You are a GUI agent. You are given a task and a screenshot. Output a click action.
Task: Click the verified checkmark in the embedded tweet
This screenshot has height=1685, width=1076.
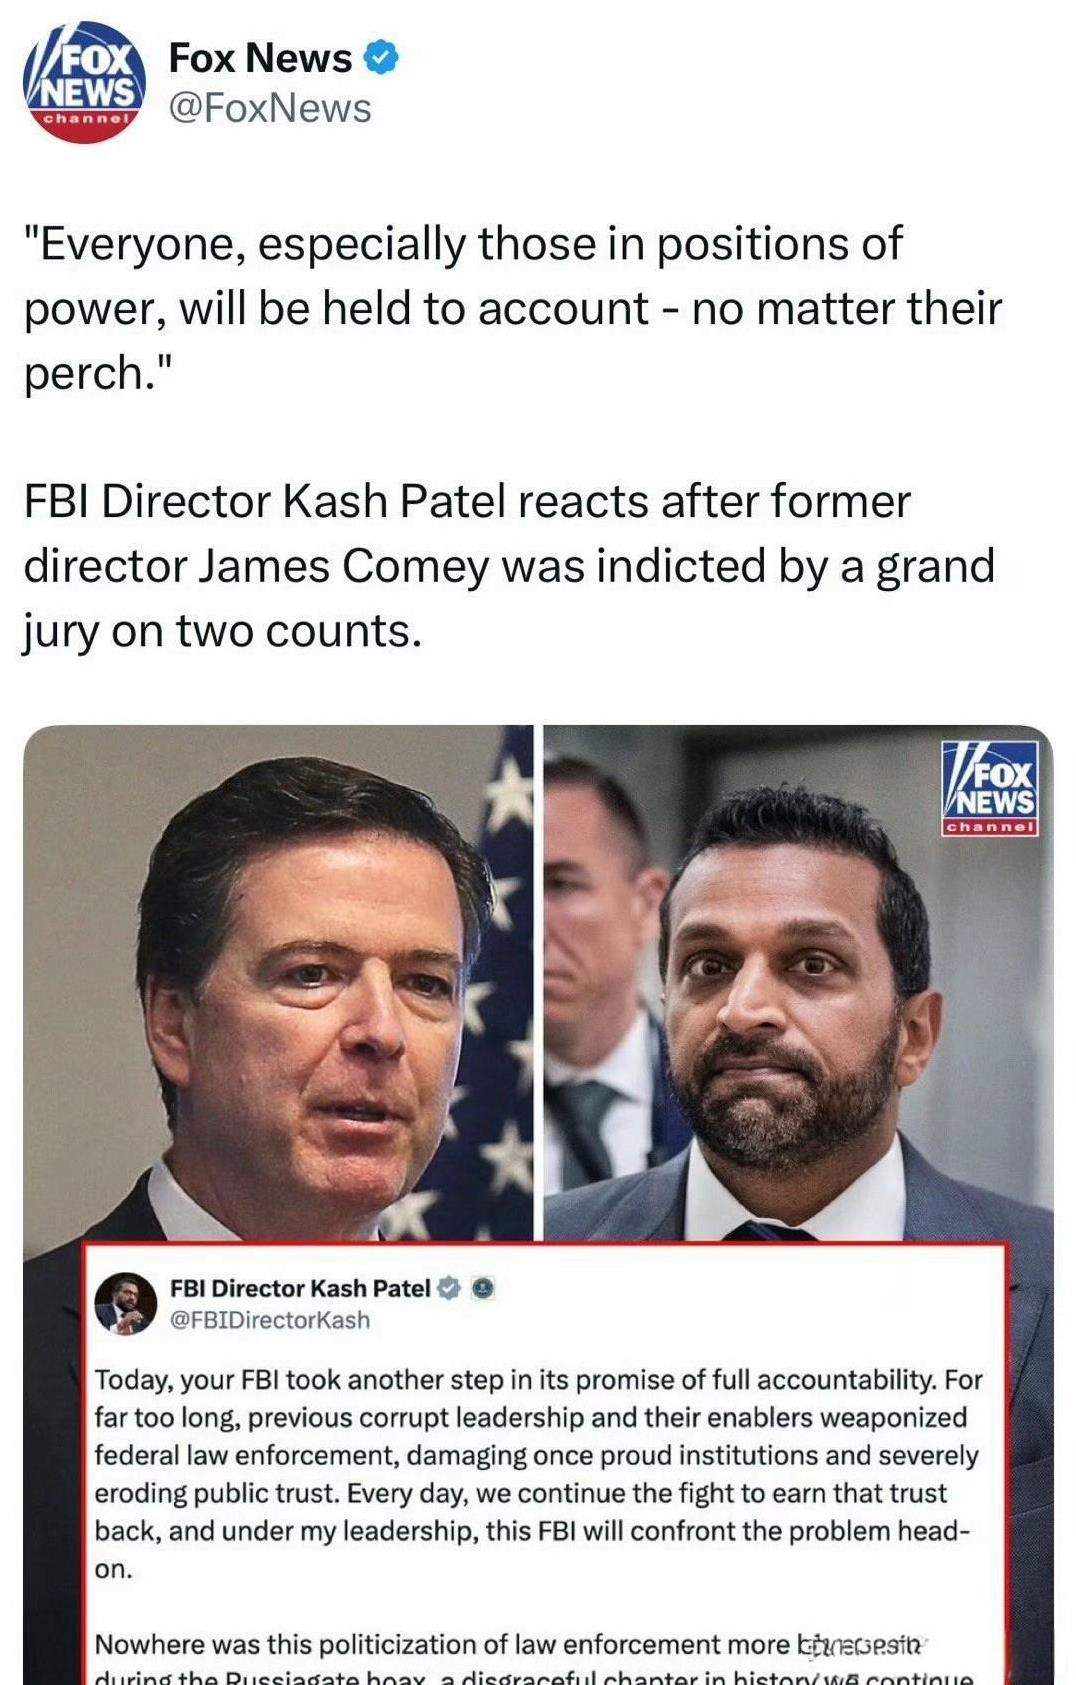450,1288
